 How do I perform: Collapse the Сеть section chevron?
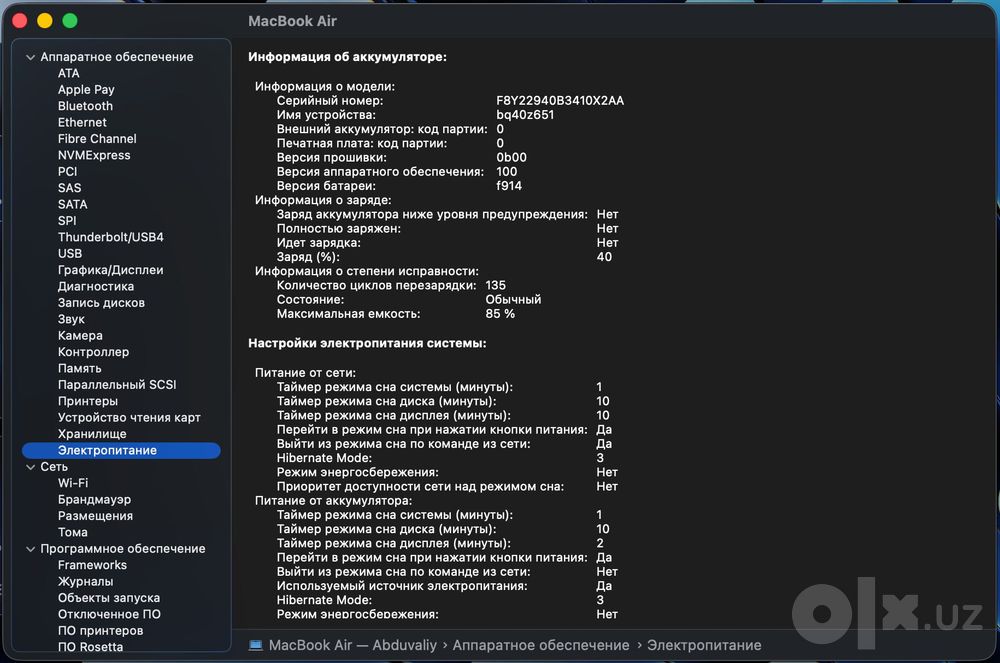[30, 467]
